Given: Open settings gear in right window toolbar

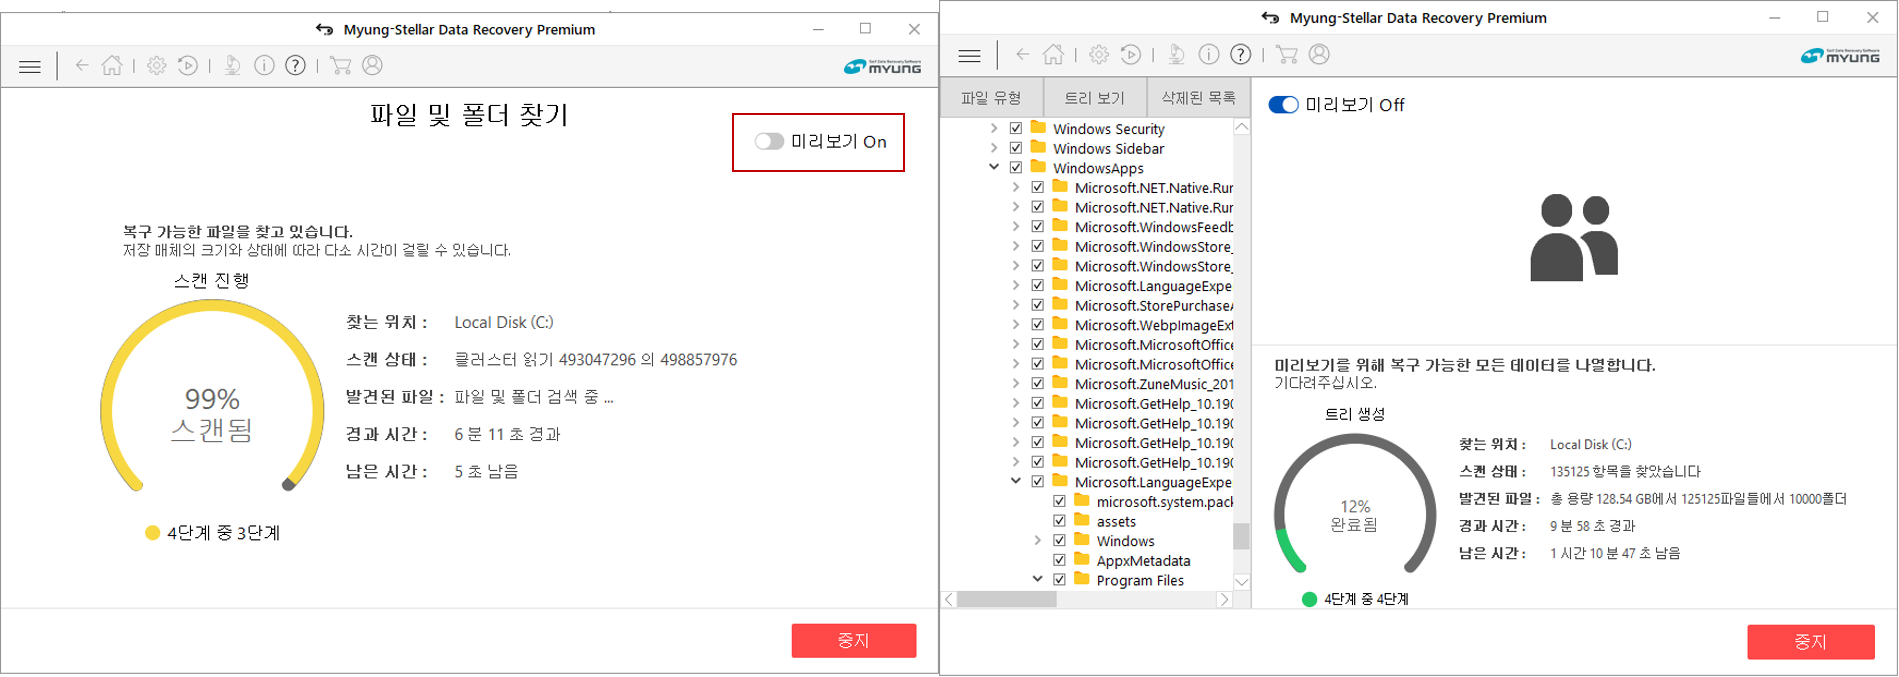Looking at the screenshot, I should (1099, 55).
